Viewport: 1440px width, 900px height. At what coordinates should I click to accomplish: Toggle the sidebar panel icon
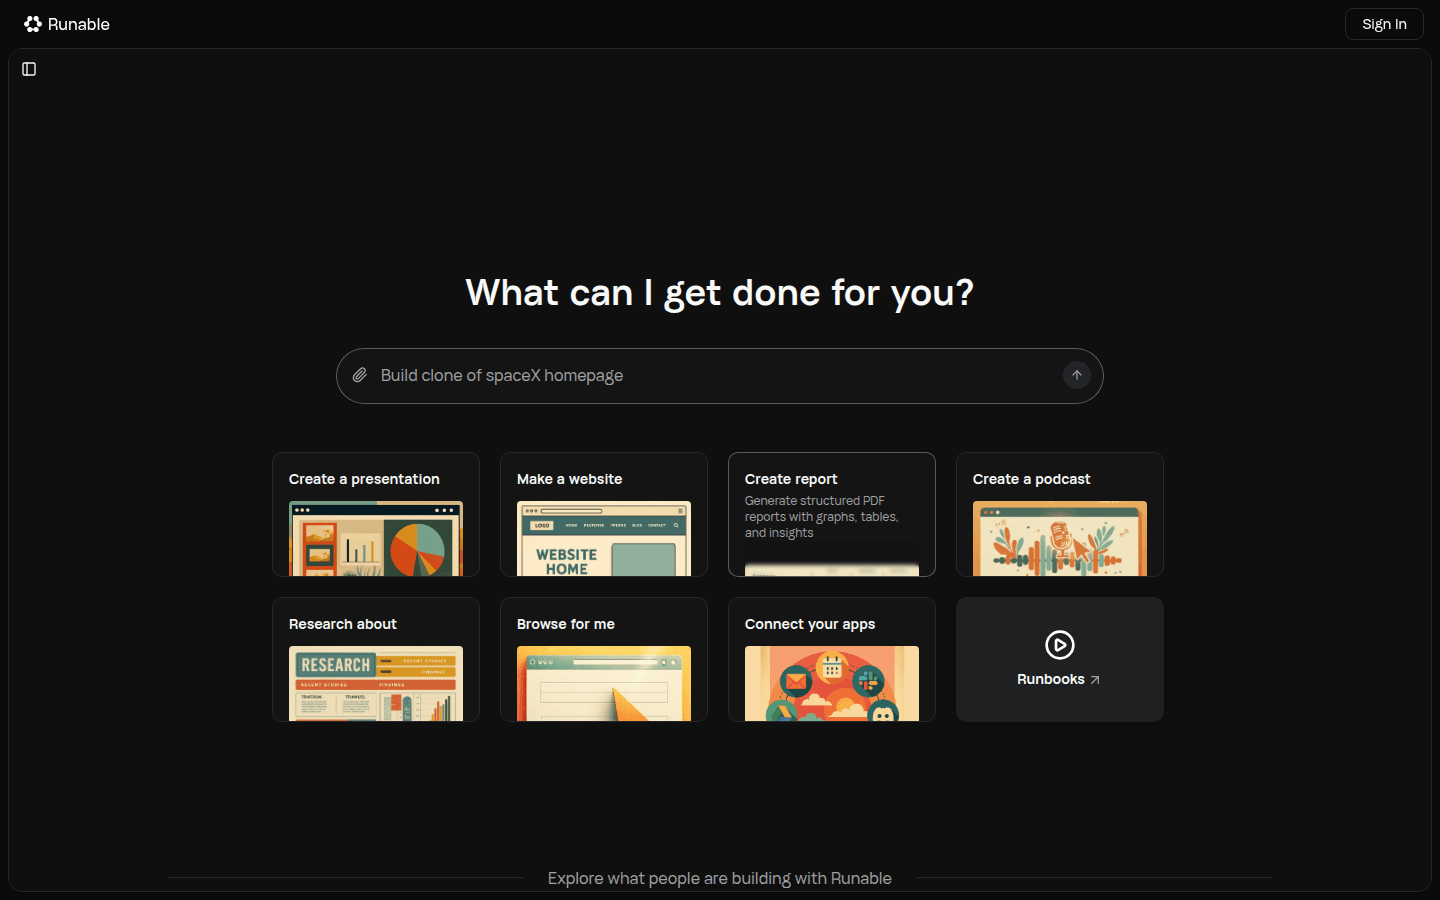(29, 69)
